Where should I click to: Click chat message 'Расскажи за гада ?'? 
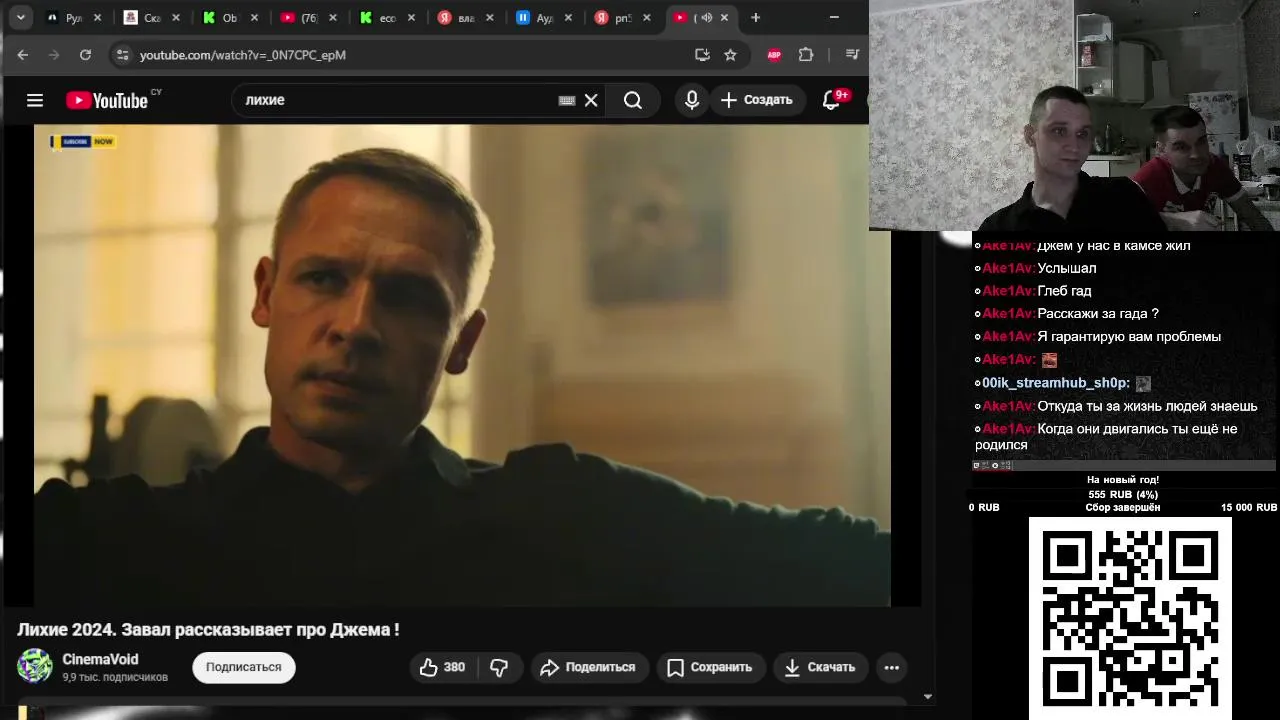click(1098, 314)
